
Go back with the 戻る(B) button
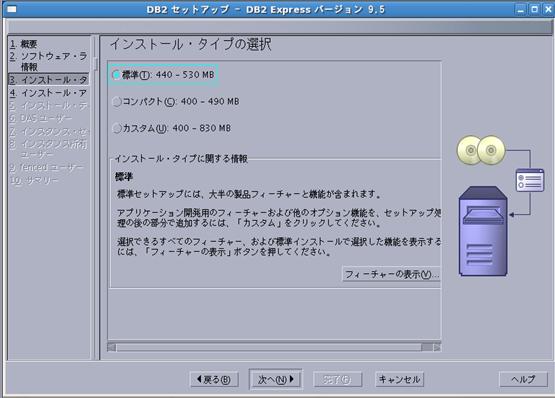(x=214, y=380)
